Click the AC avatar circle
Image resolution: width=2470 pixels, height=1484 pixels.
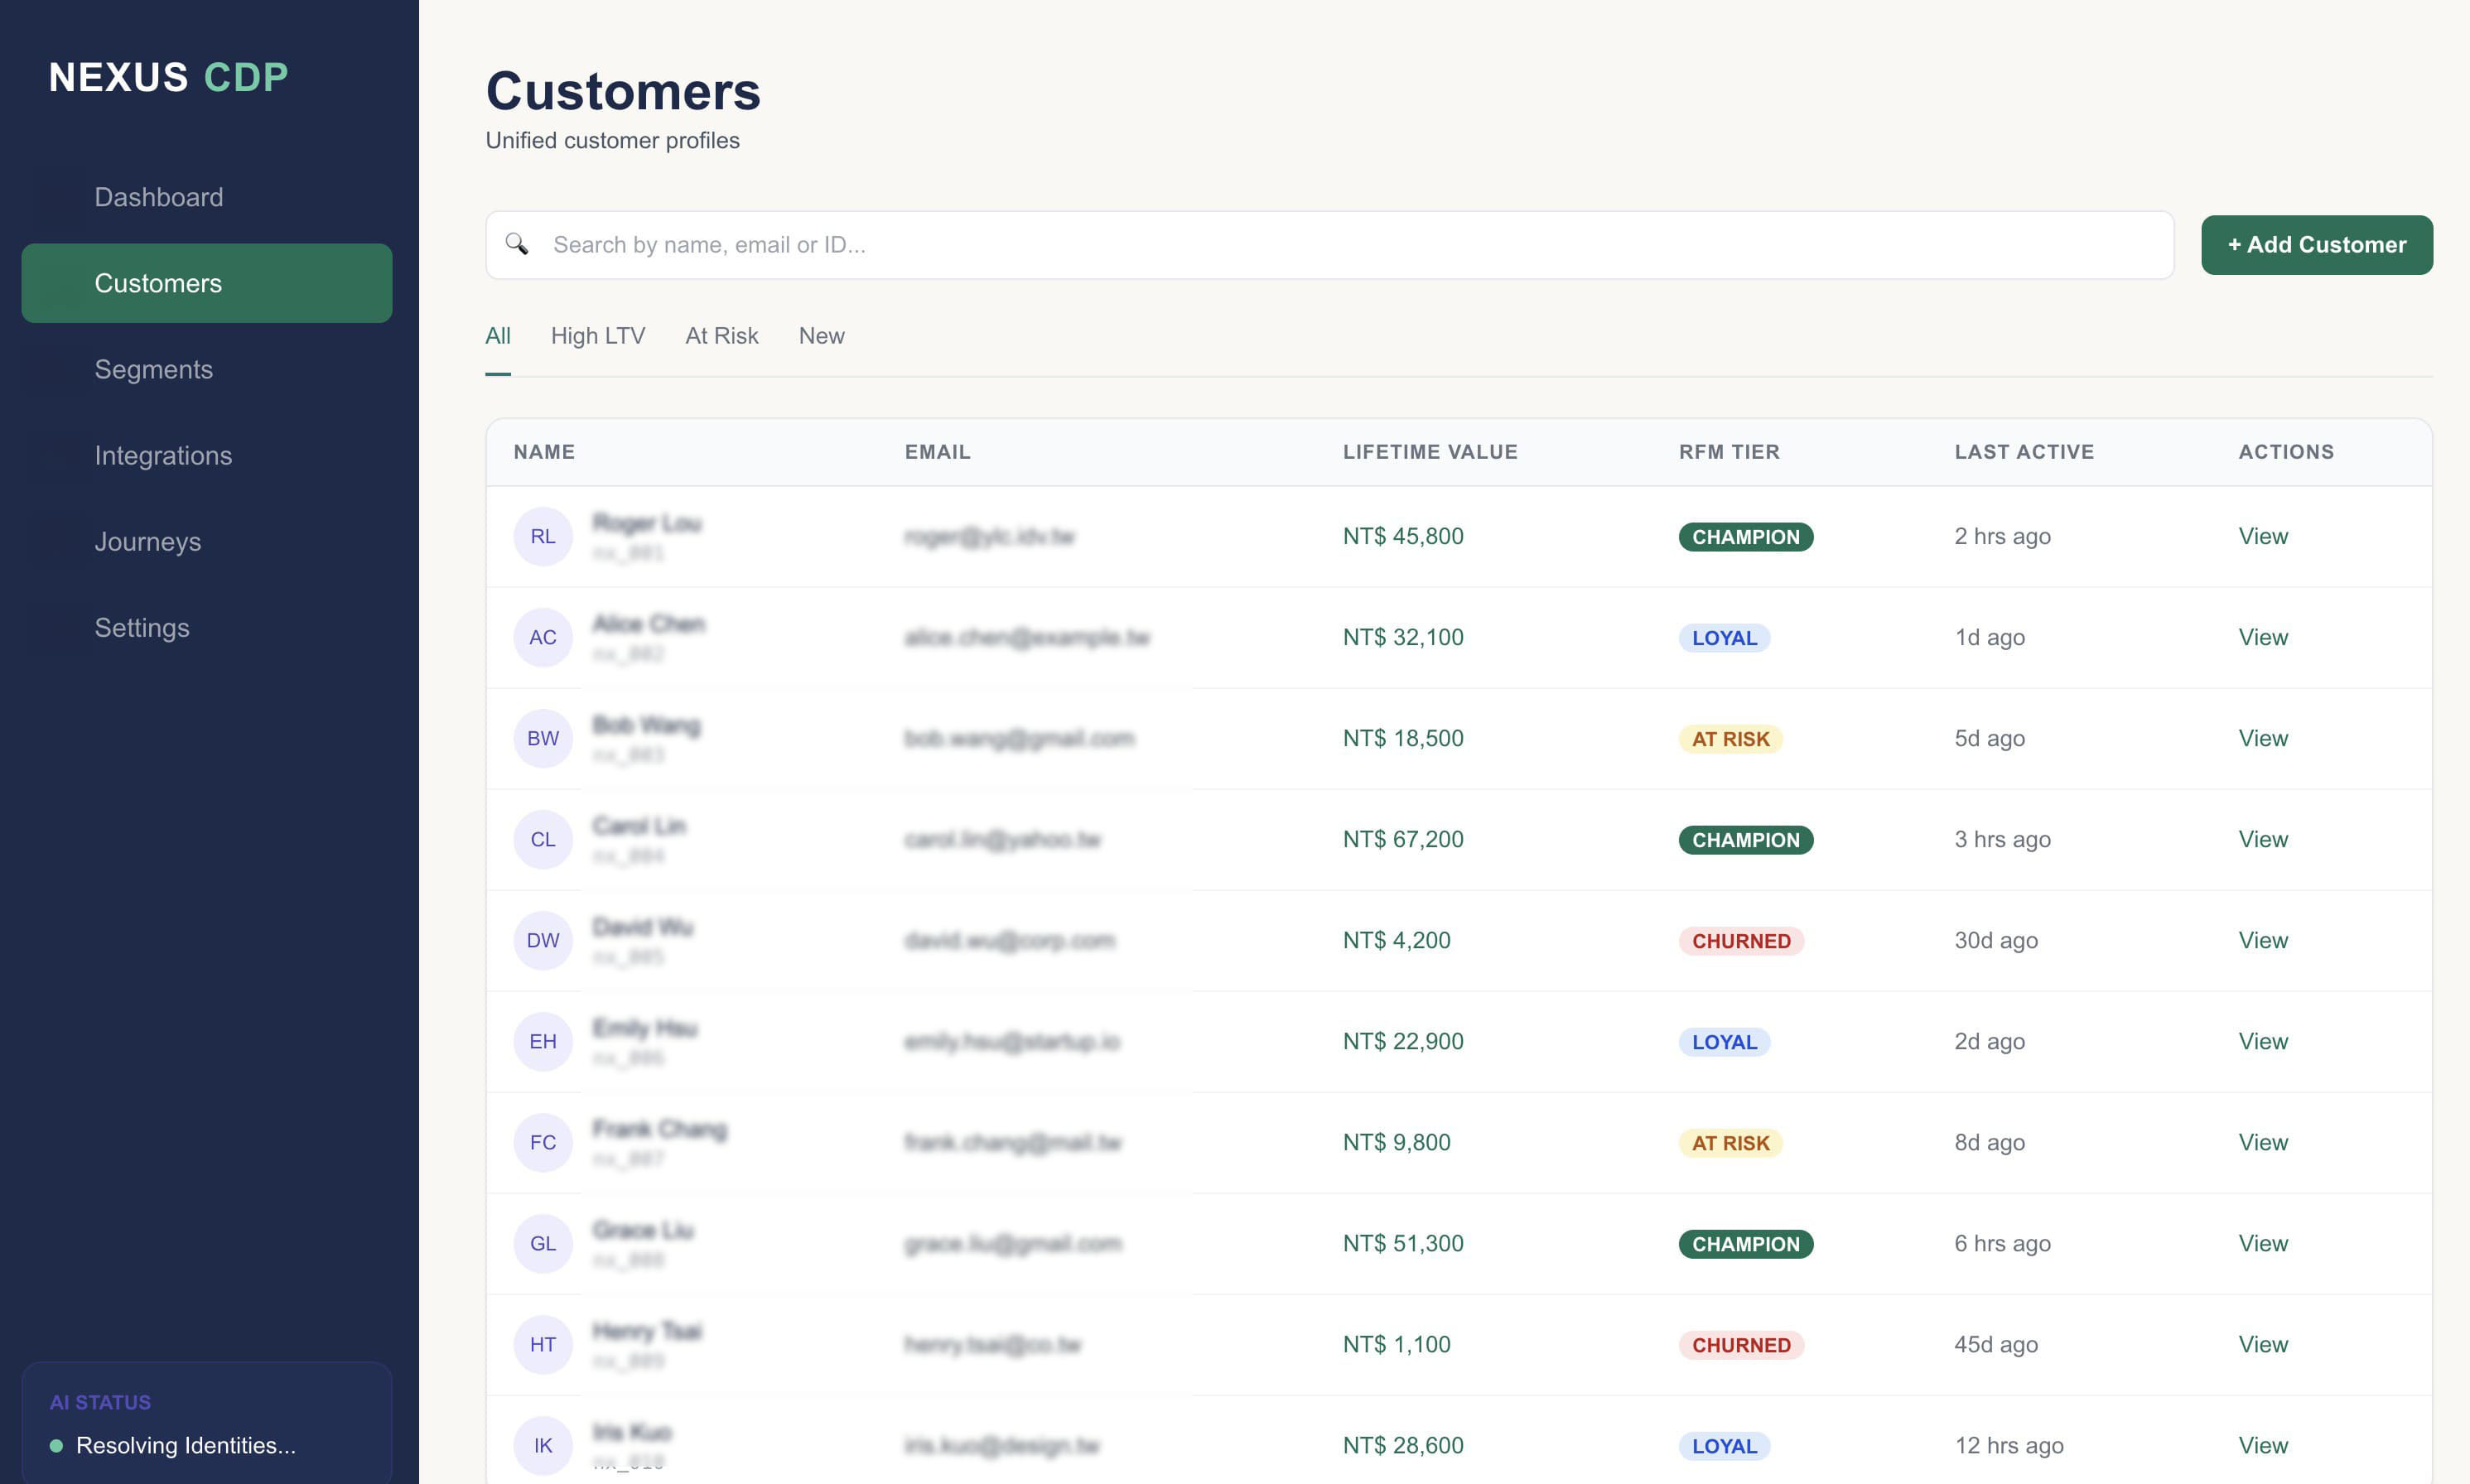tap(542, 638)
